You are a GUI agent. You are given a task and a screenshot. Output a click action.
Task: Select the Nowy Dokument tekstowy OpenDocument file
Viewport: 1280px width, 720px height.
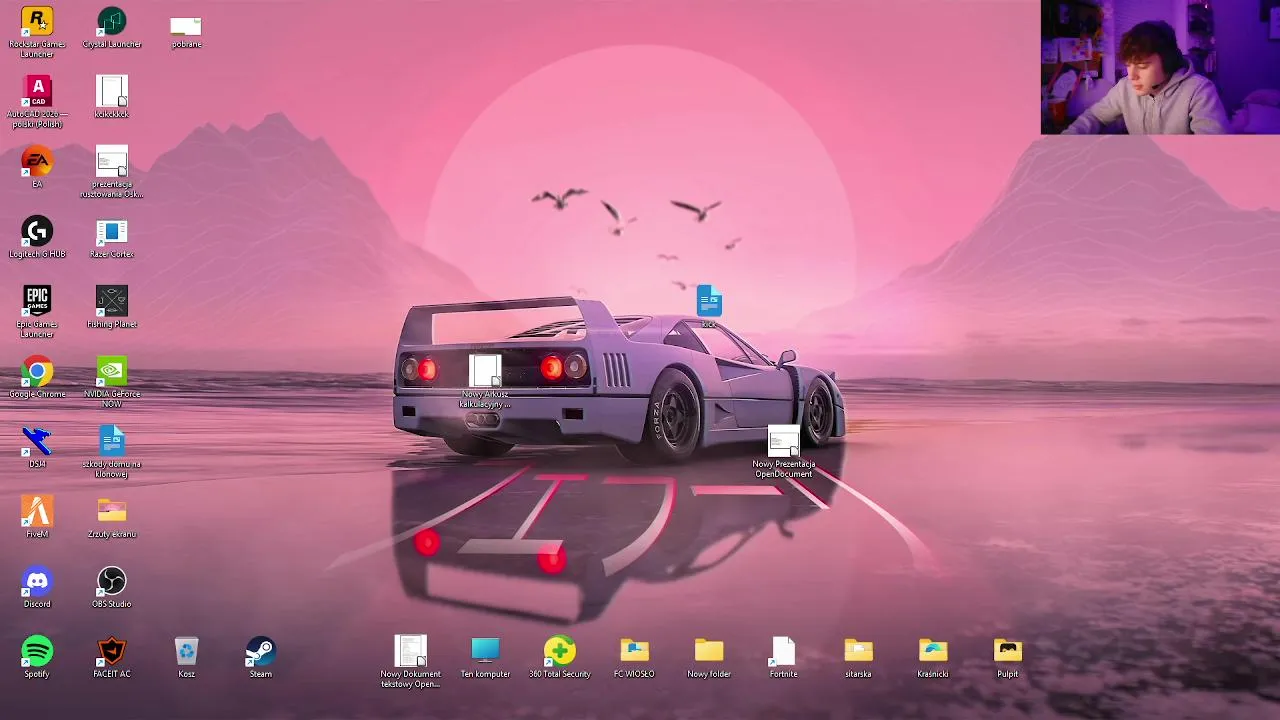tap(410, 661)
